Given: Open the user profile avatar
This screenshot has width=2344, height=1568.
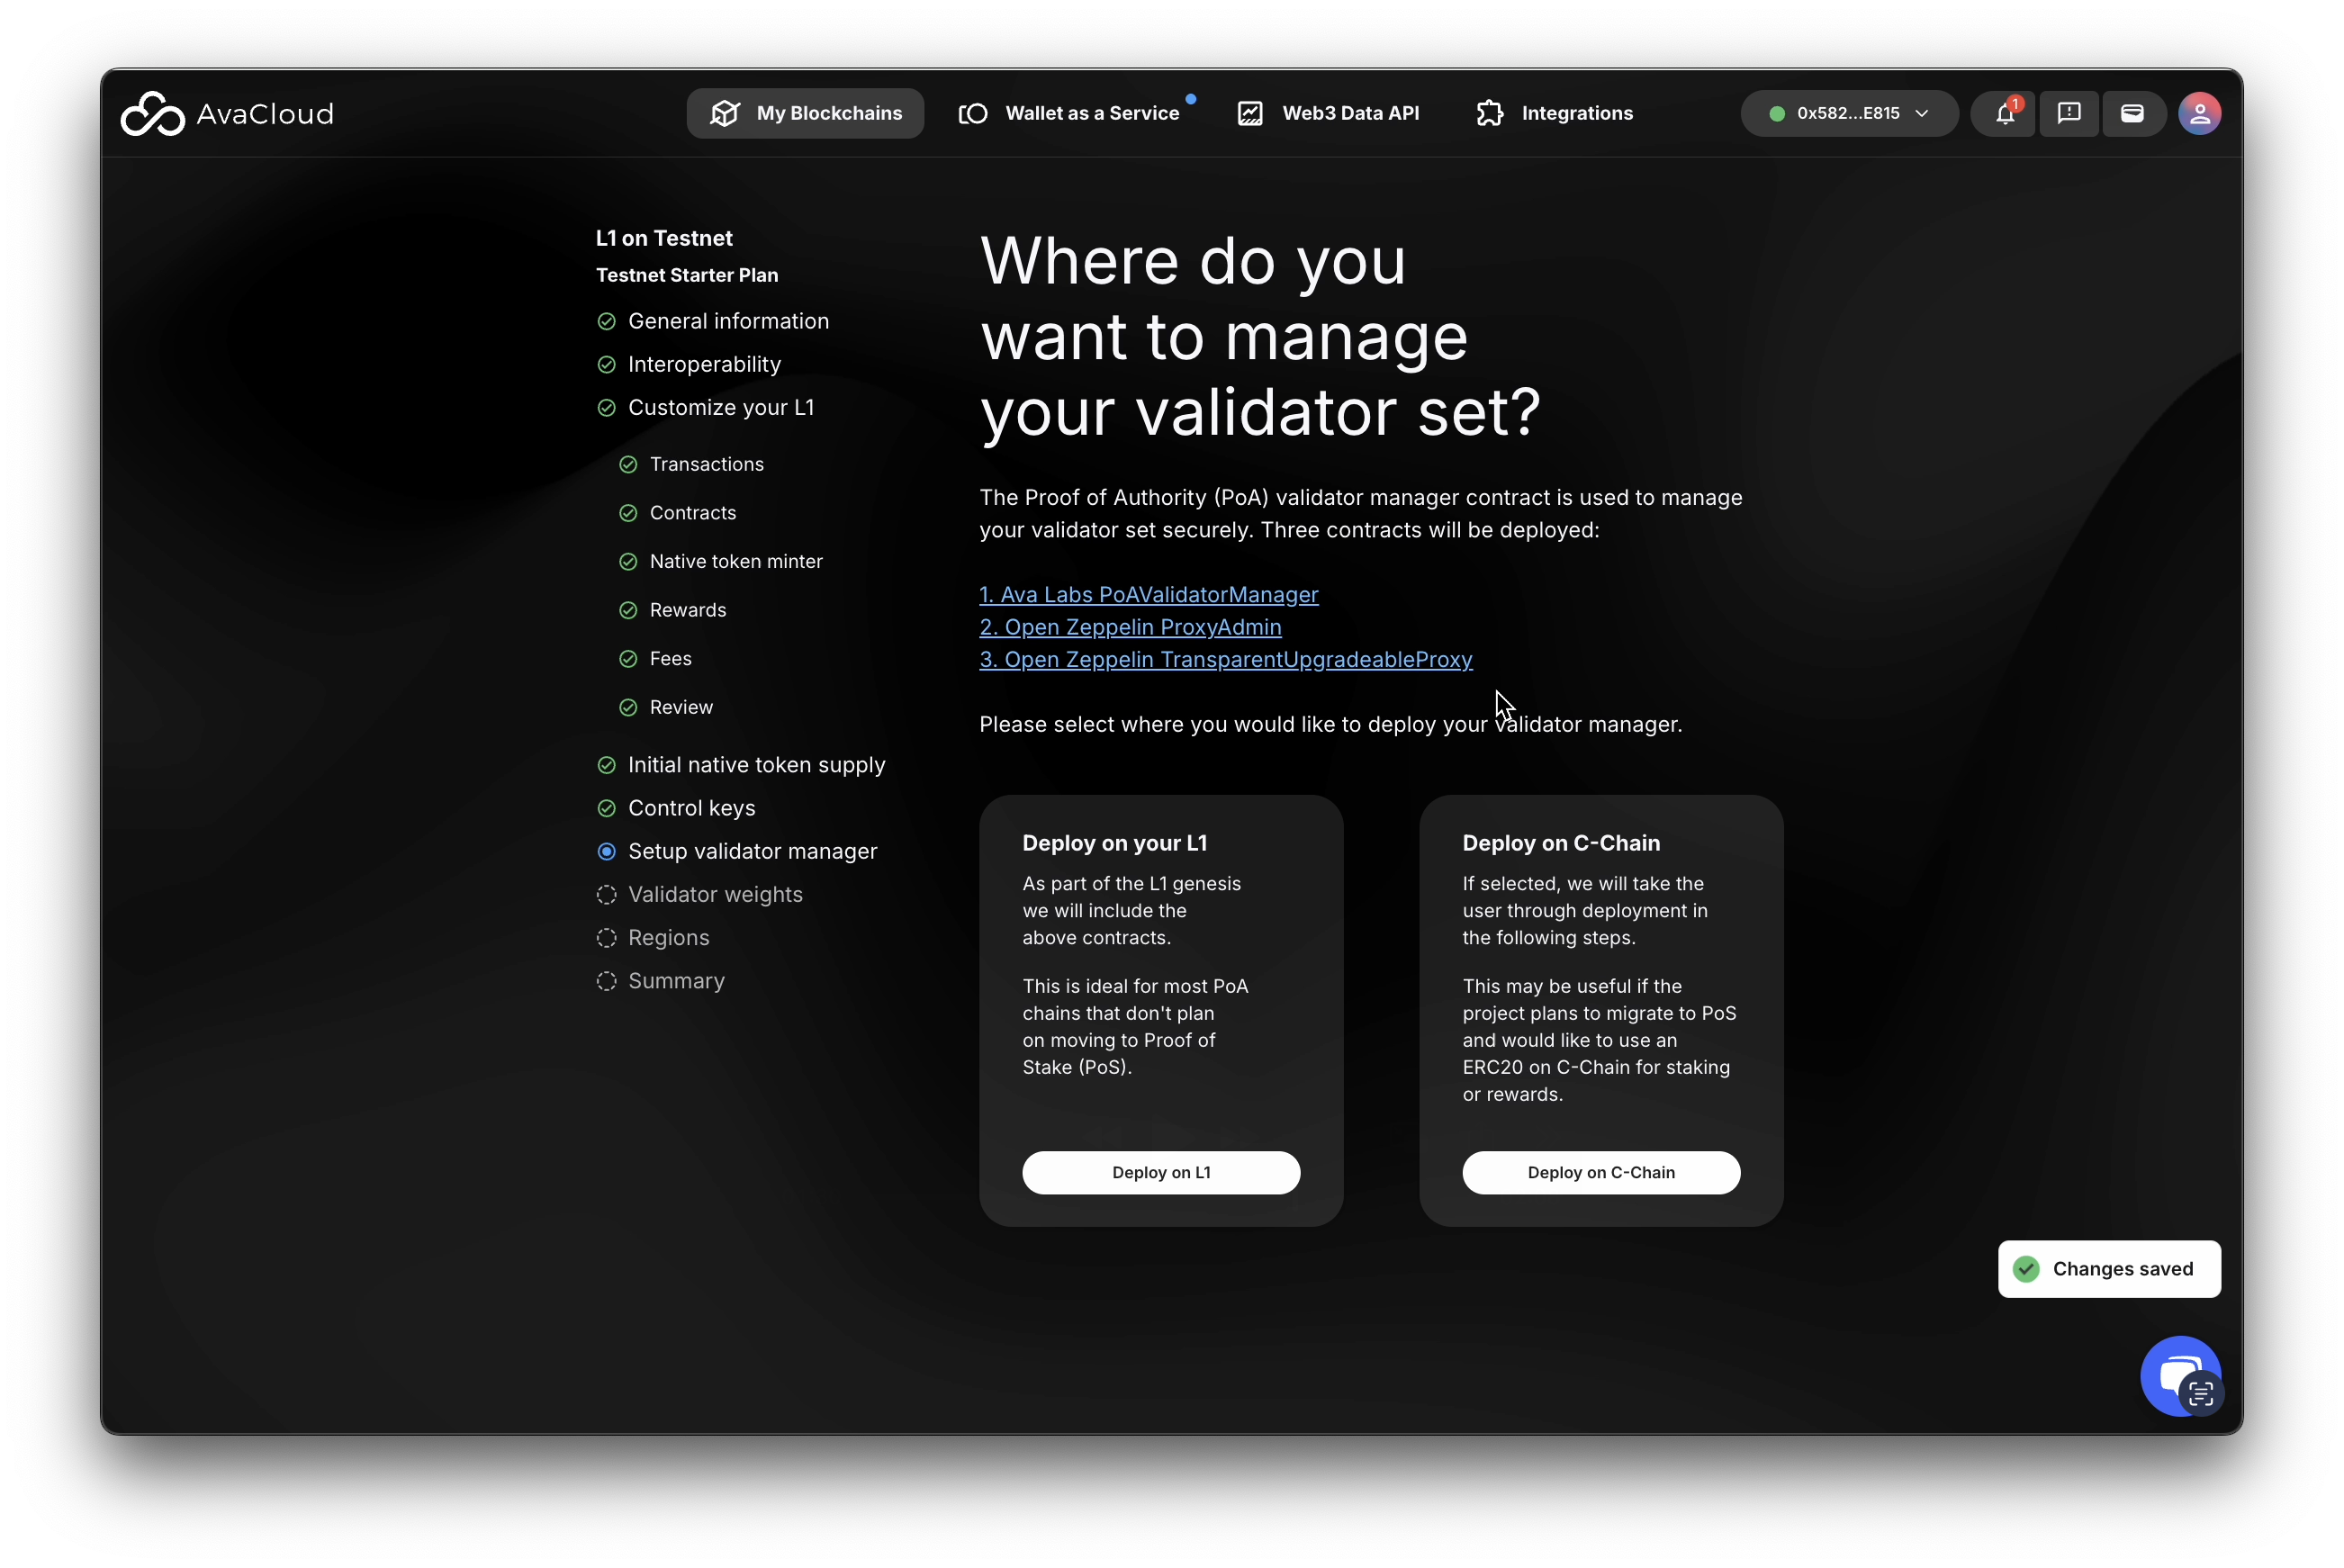Looking at the screenshot, I should pos(2199,114).
